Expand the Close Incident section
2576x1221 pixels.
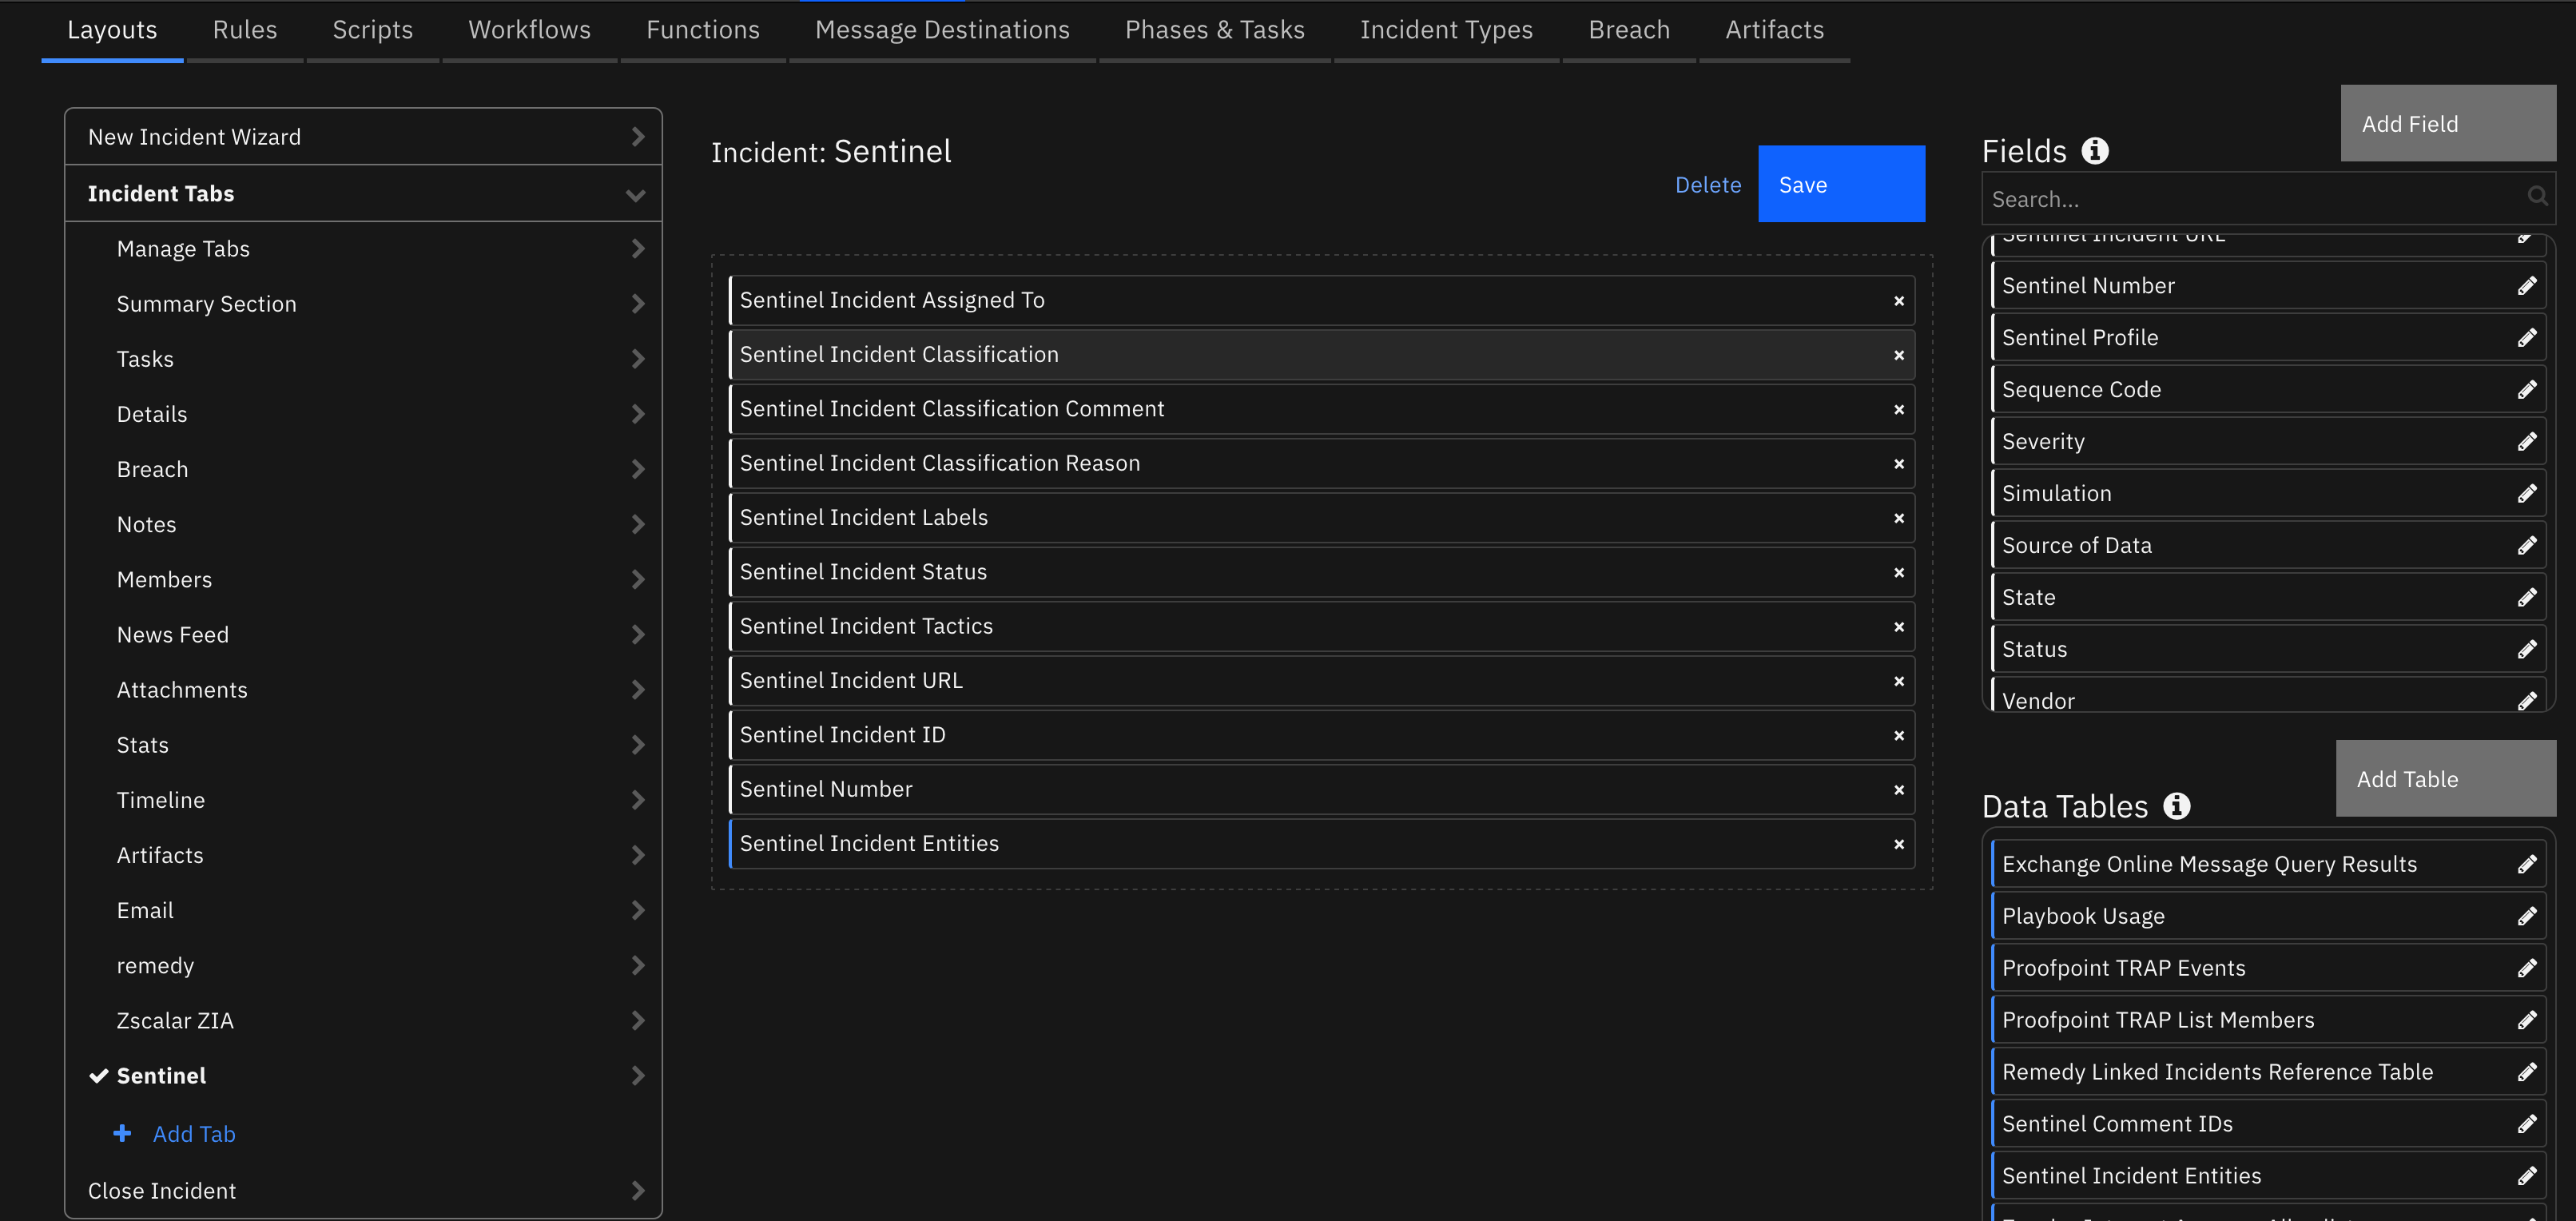coord(363,1190)
